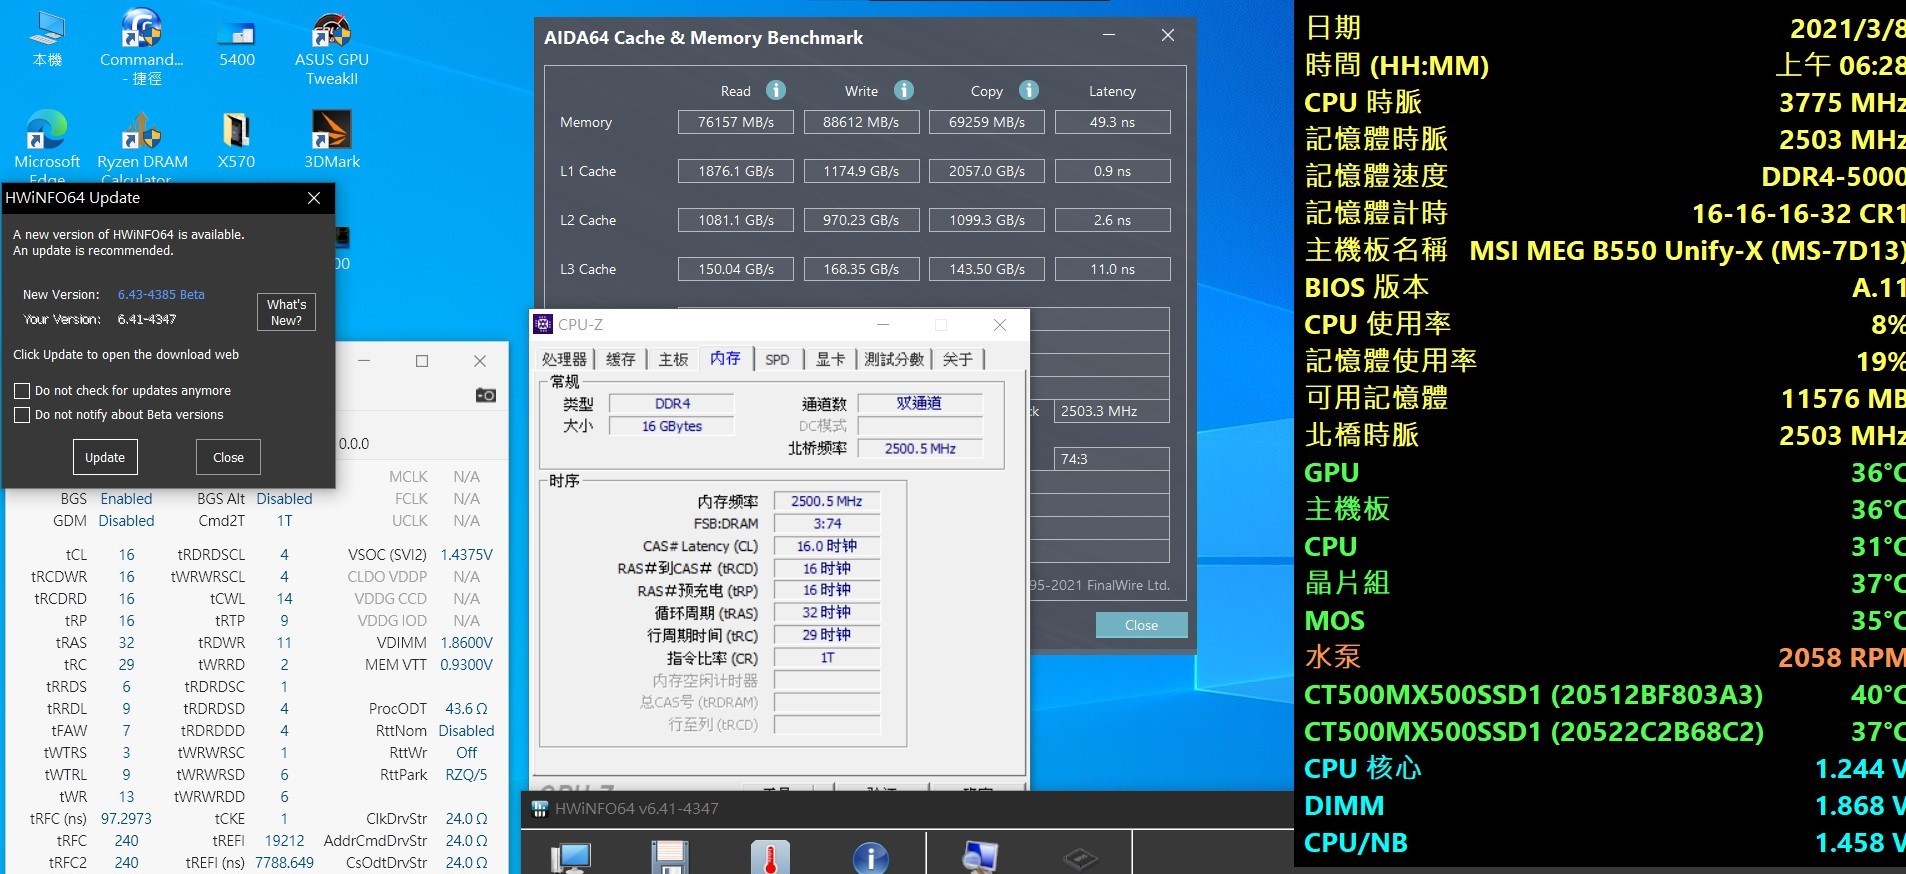
Task: Click GDM Disabled value in timings window
Action: pyautogui.click(x=127, y=521)
